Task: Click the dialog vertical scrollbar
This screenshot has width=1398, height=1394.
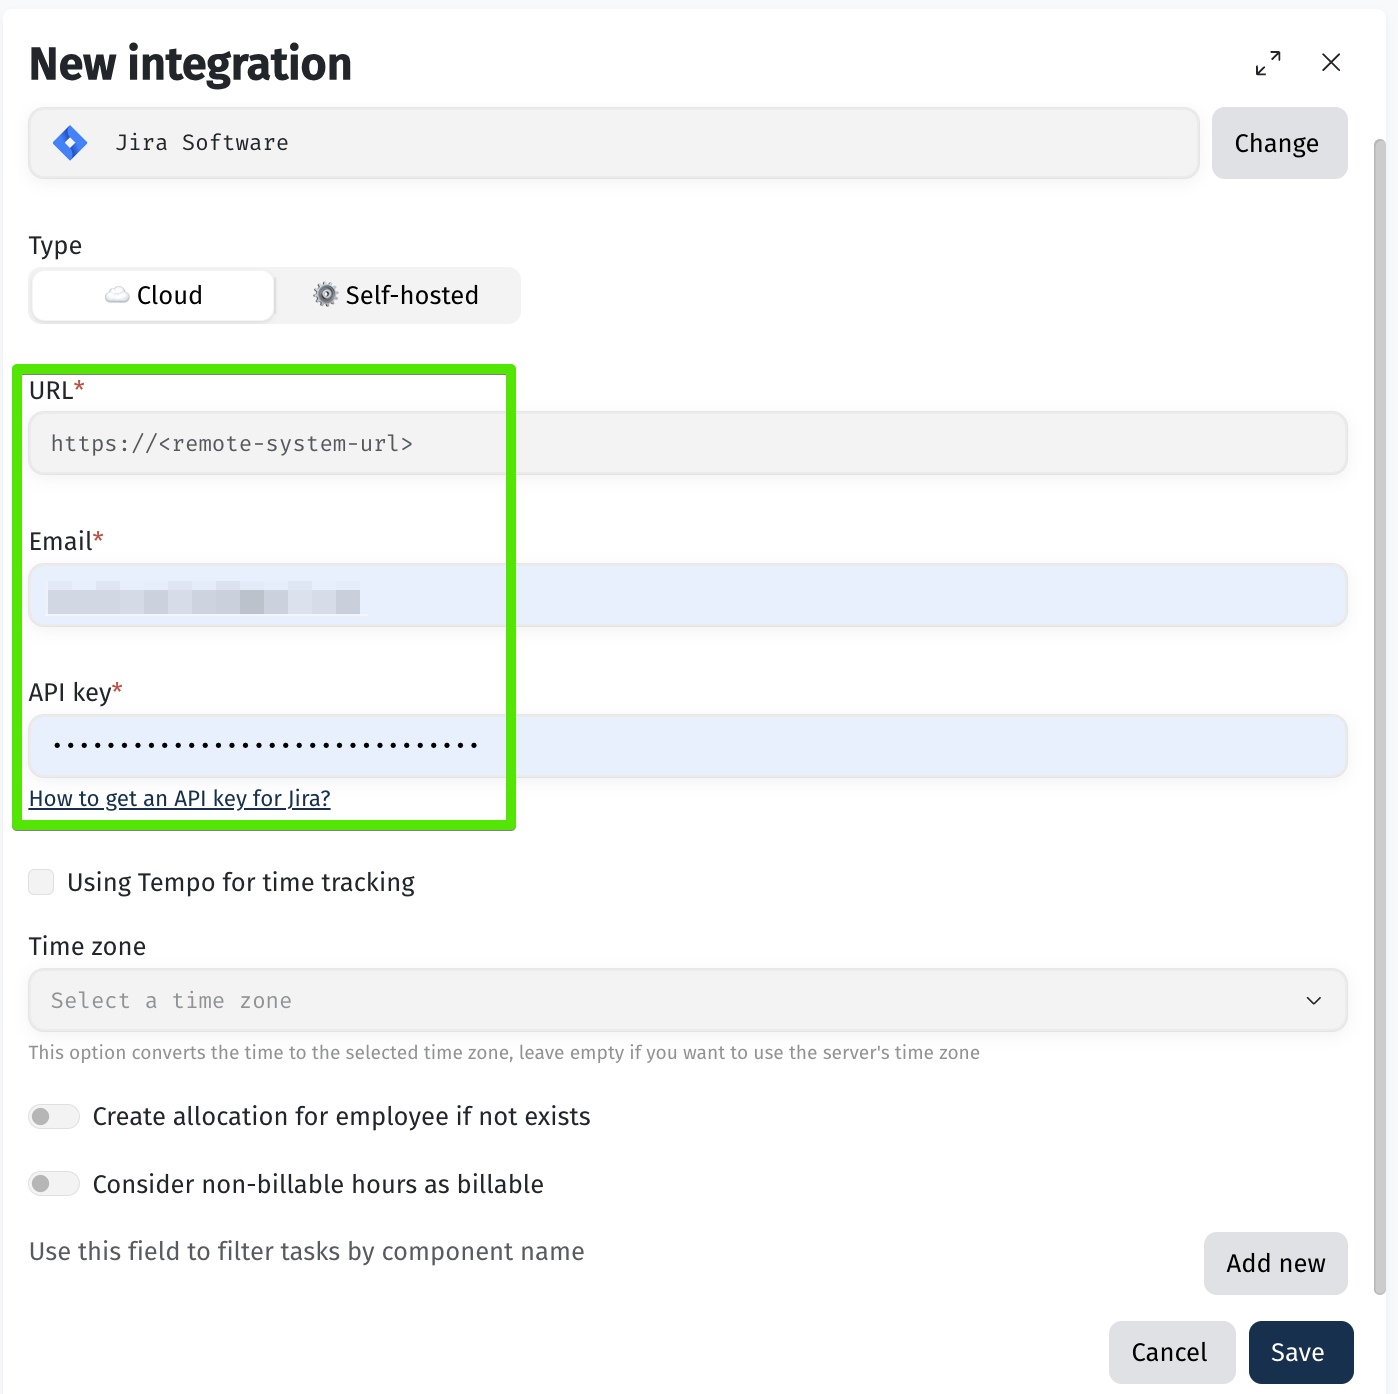Action: pyautogui.click(x=1380, y=715)
